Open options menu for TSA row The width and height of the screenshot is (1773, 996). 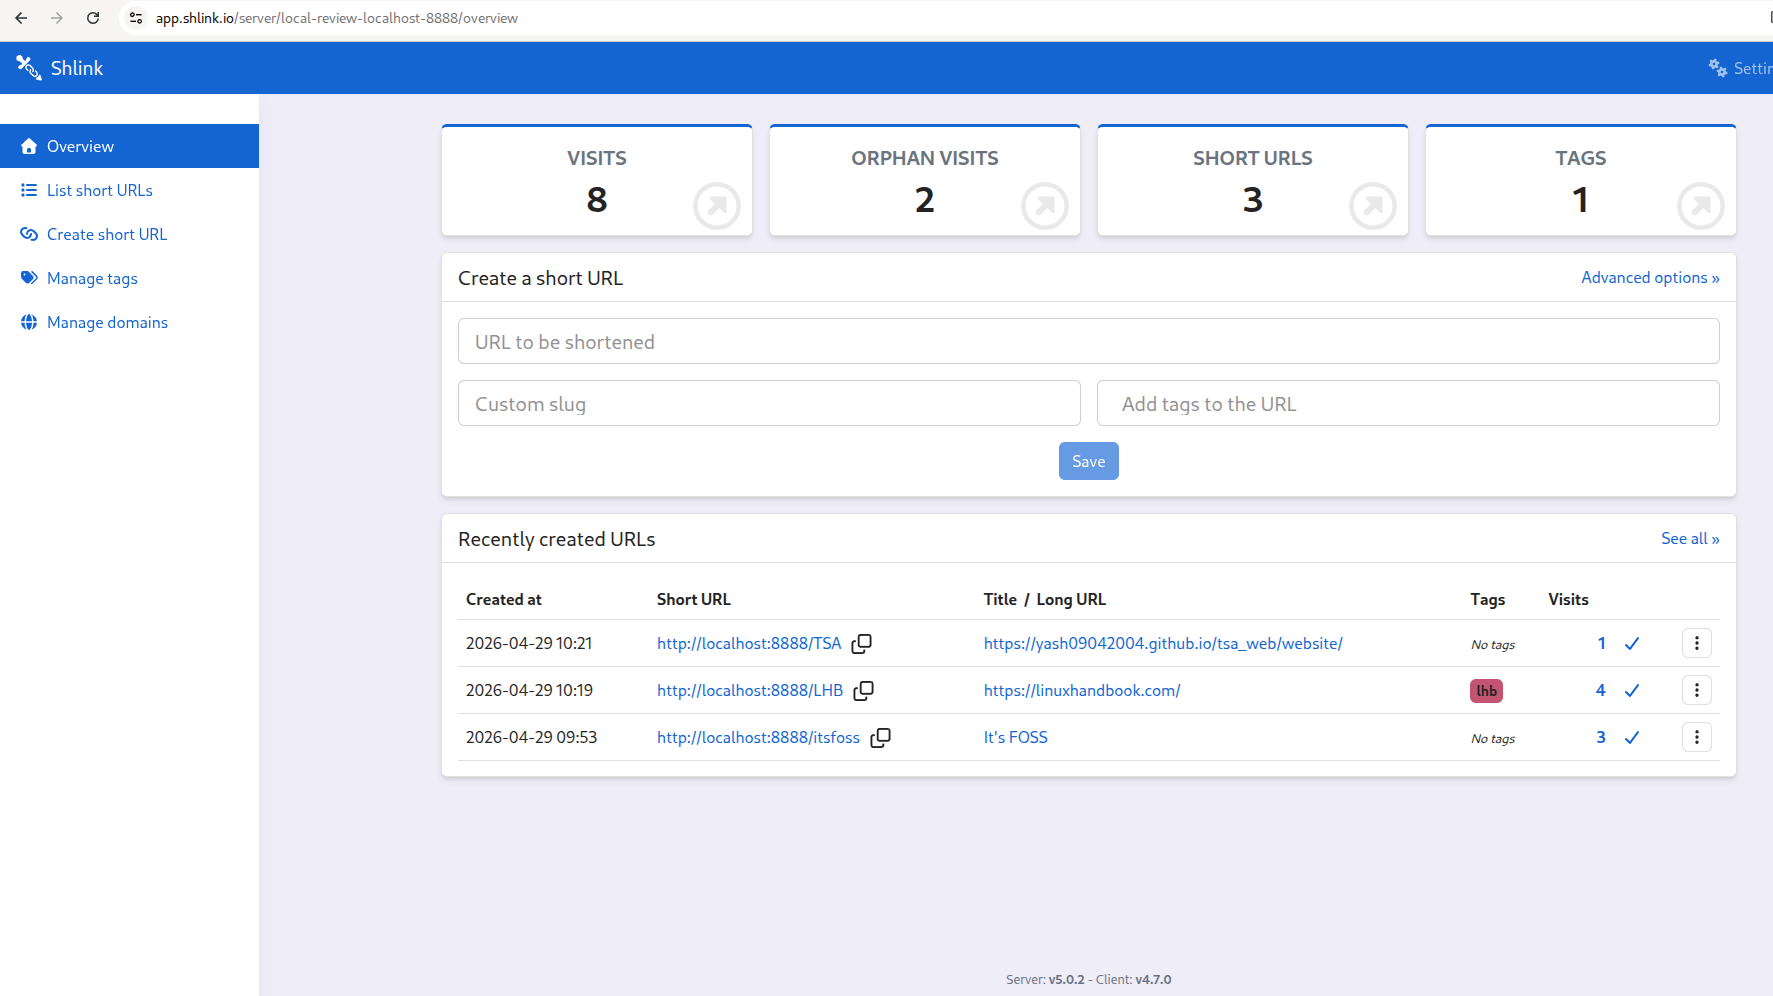(1697, 643)
